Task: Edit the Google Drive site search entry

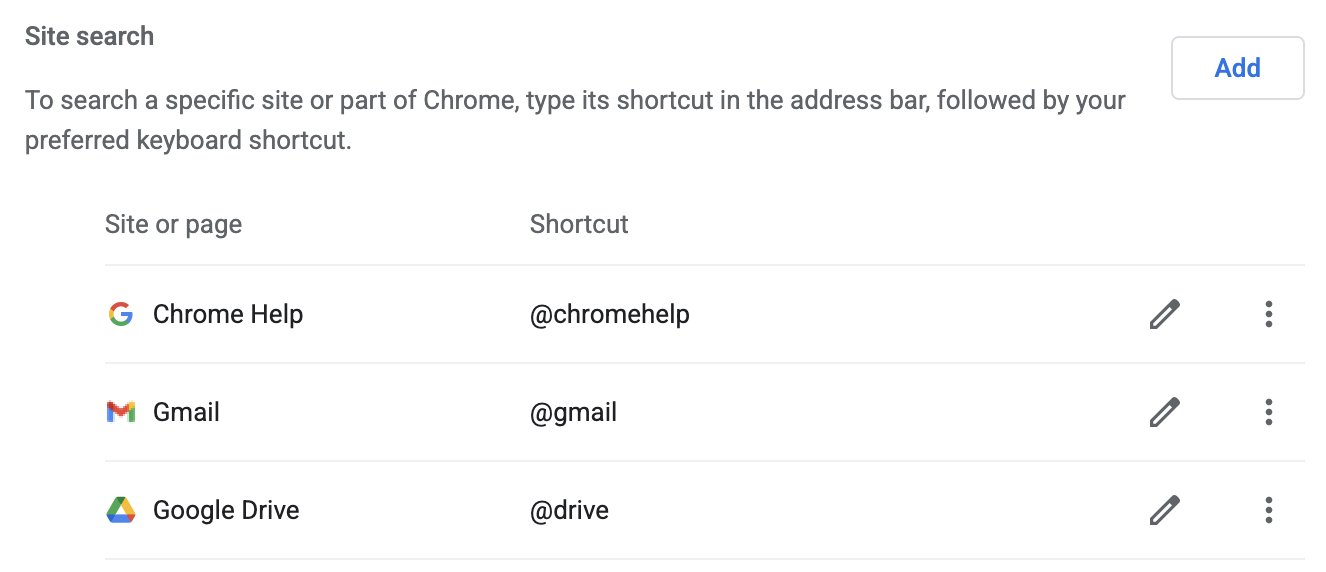Action: click(x=1164, y=510)
